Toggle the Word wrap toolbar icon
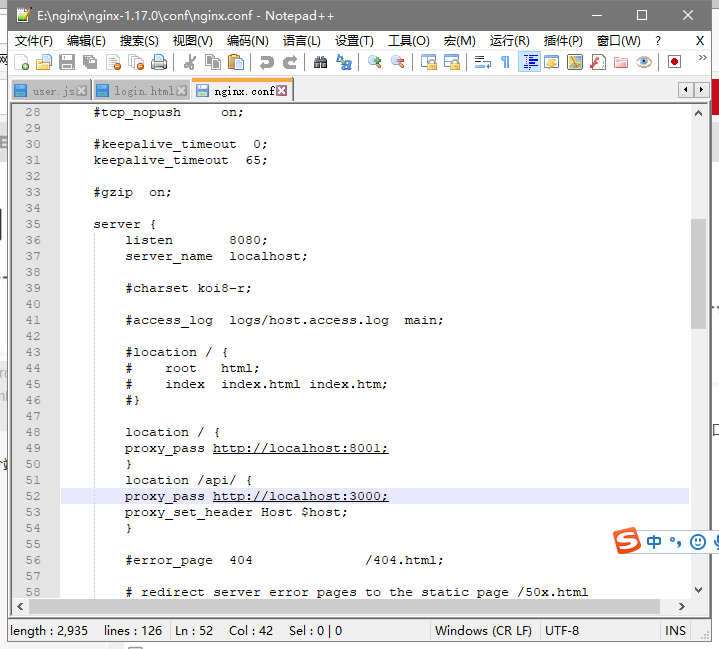Viewport: 719px width, 649px height. 482,62
